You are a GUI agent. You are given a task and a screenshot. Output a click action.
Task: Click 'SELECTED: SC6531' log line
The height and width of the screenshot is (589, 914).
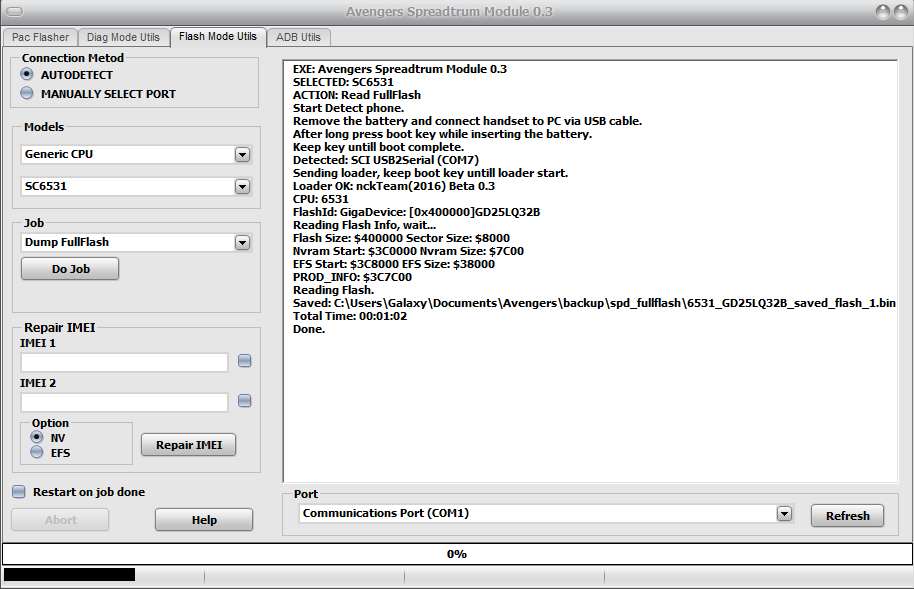[x=343, y=82]
